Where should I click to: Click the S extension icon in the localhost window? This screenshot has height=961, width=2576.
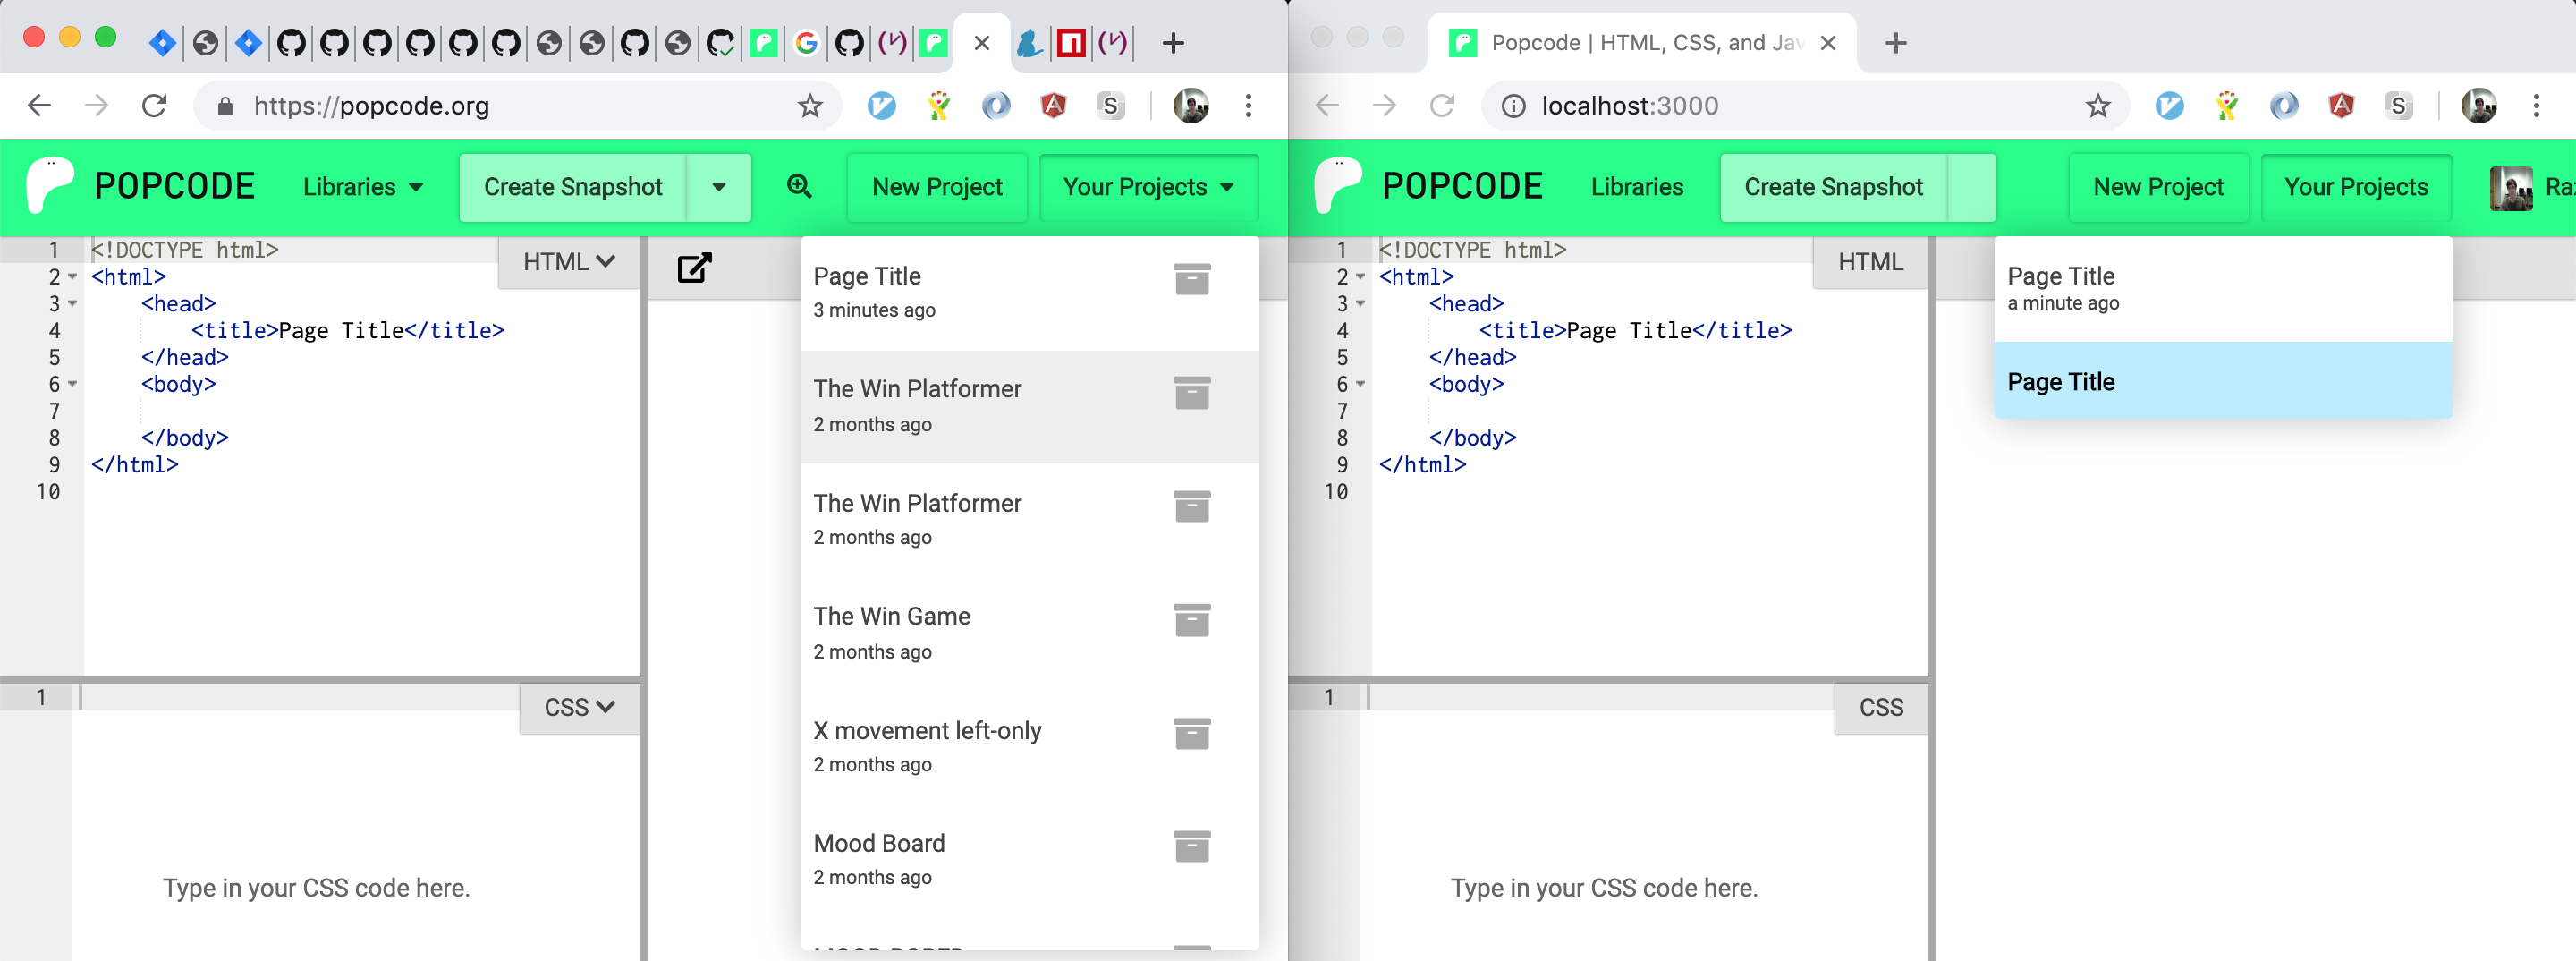pos(2398,106)
